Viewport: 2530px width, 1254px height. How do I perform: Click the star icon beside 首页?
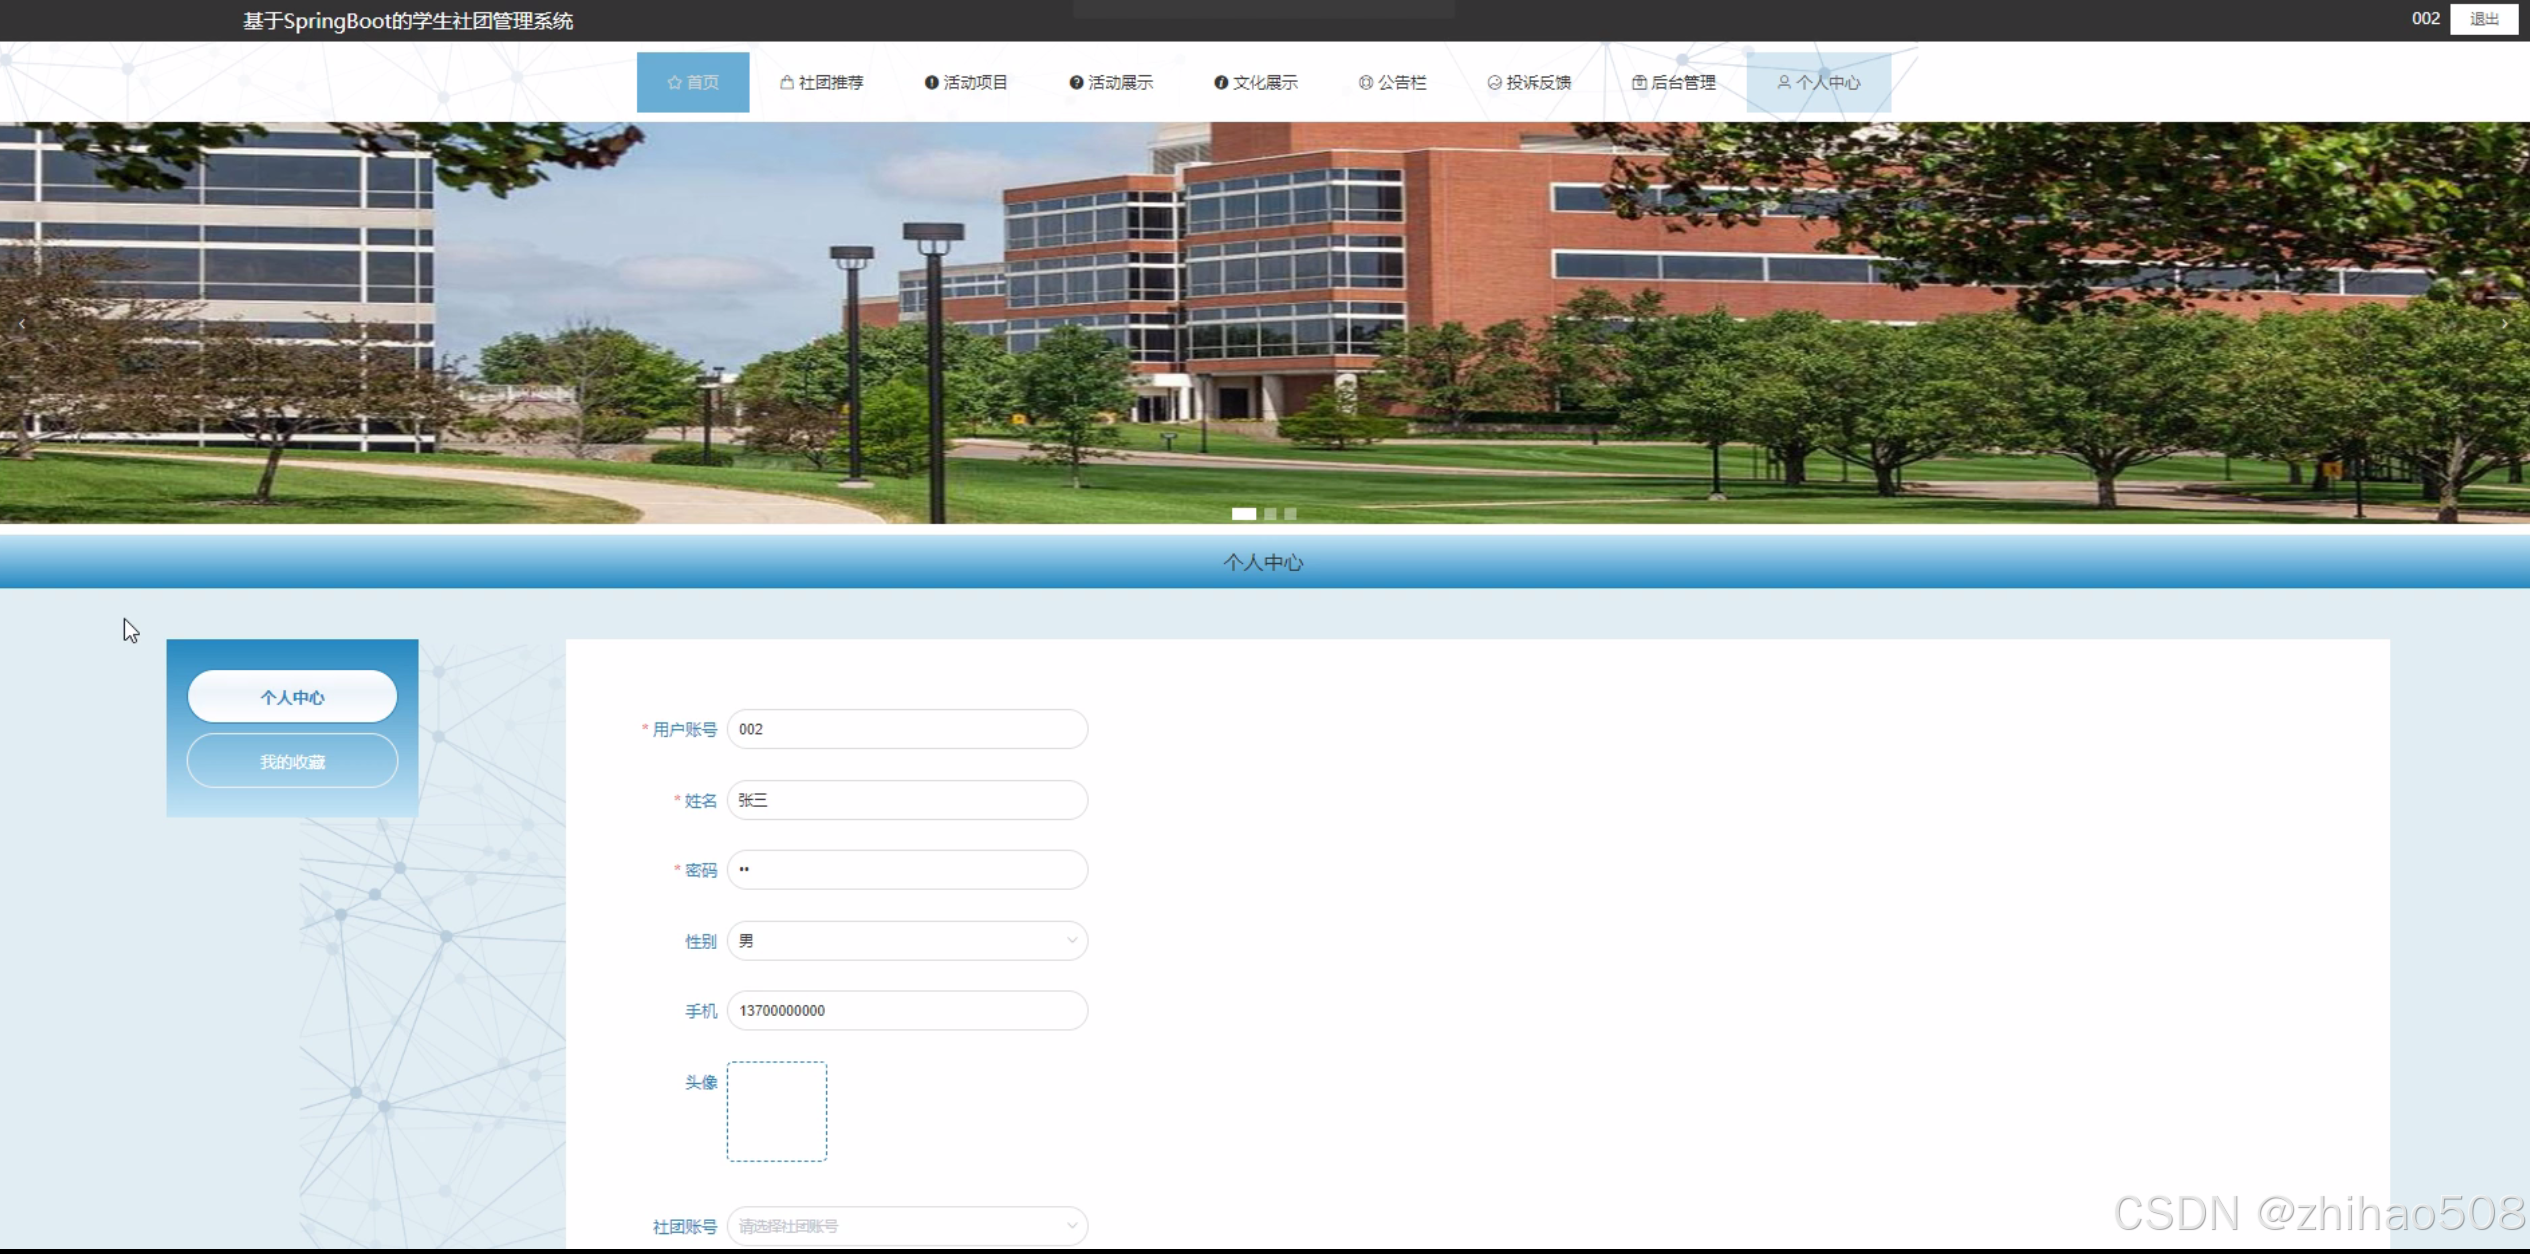point(674,83)
